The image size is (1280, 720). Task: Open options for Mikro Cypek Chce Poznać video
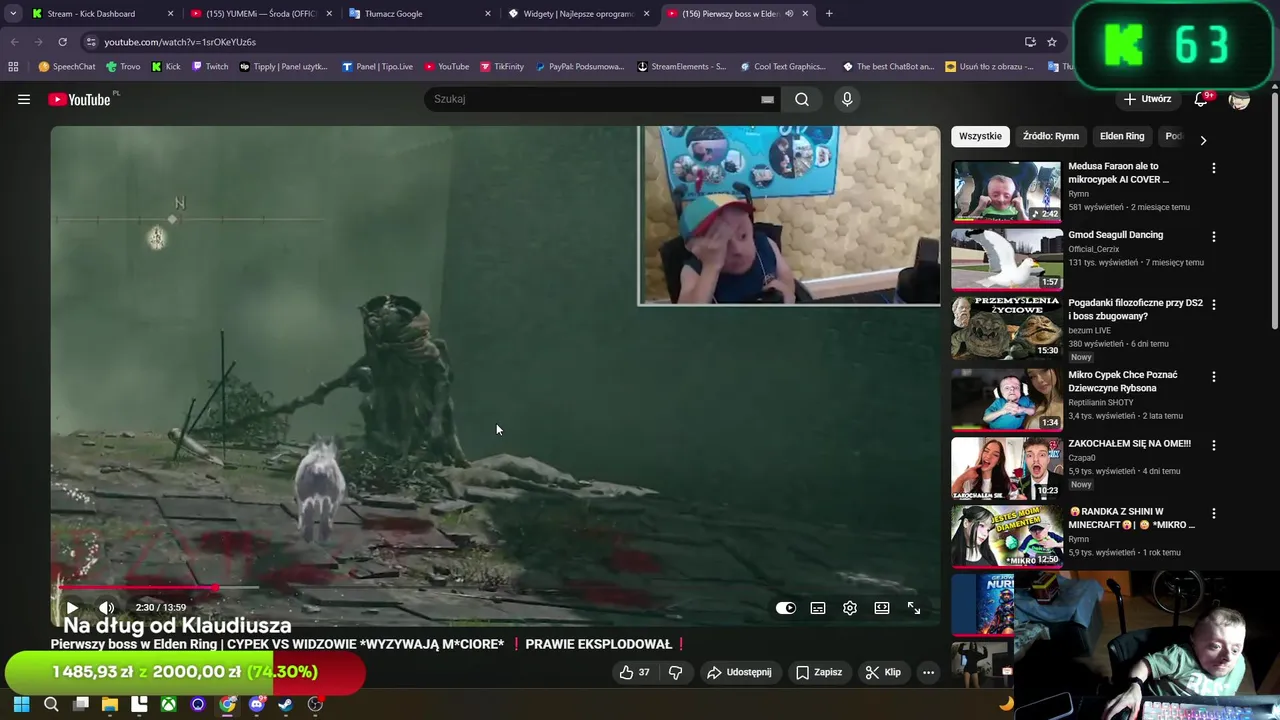coord(1214,377)
